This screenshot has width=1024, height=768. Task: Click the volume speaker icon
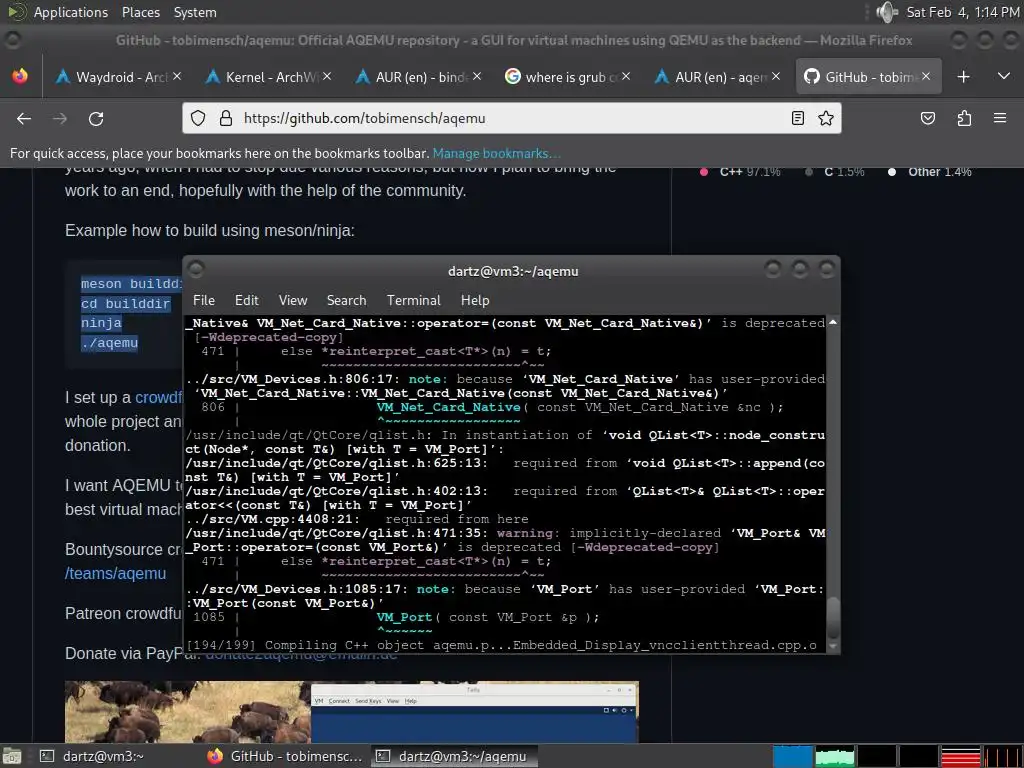coord(886,12)
